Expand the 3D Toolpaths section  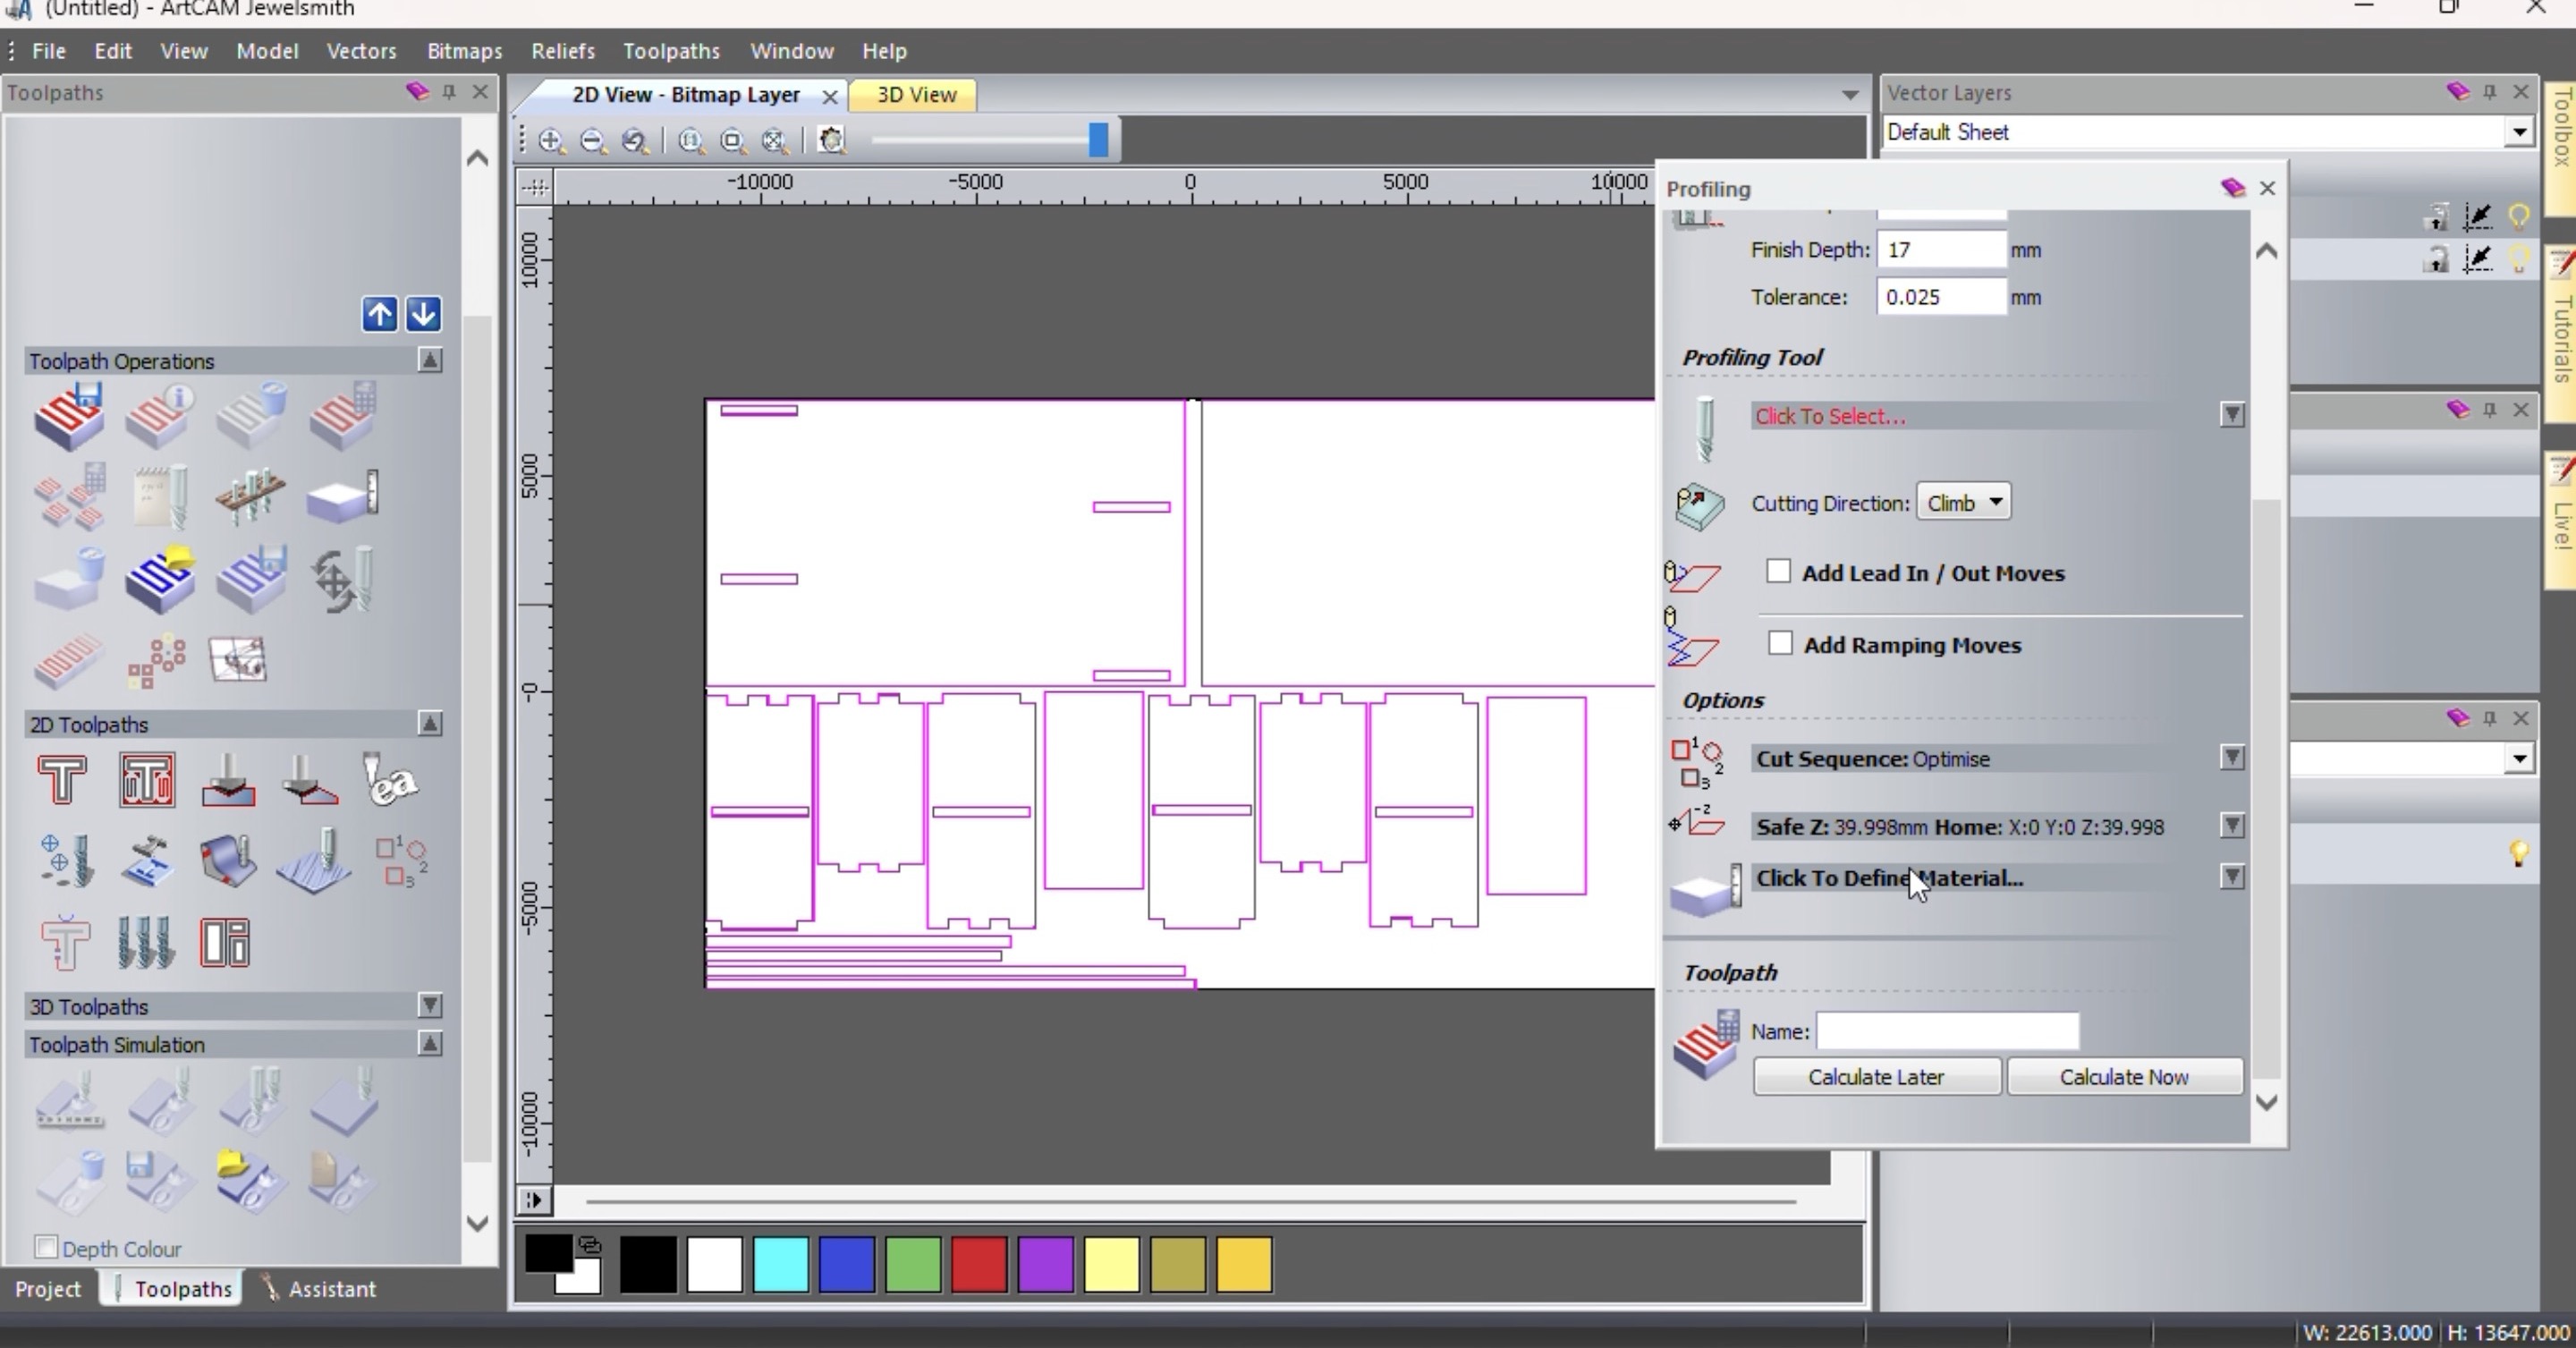pyautogui.click(x=430, y=1005)
